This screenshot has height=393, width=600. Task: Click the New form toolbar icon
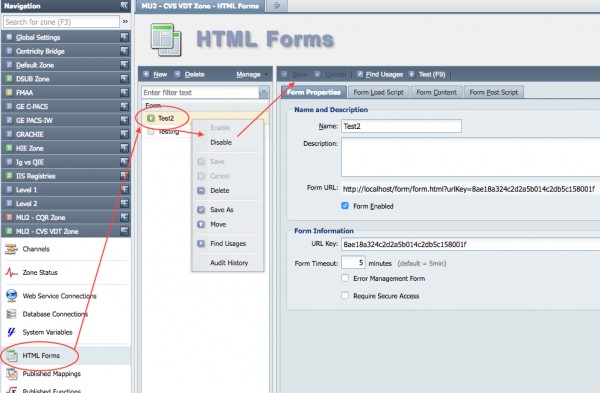point(146,74)
